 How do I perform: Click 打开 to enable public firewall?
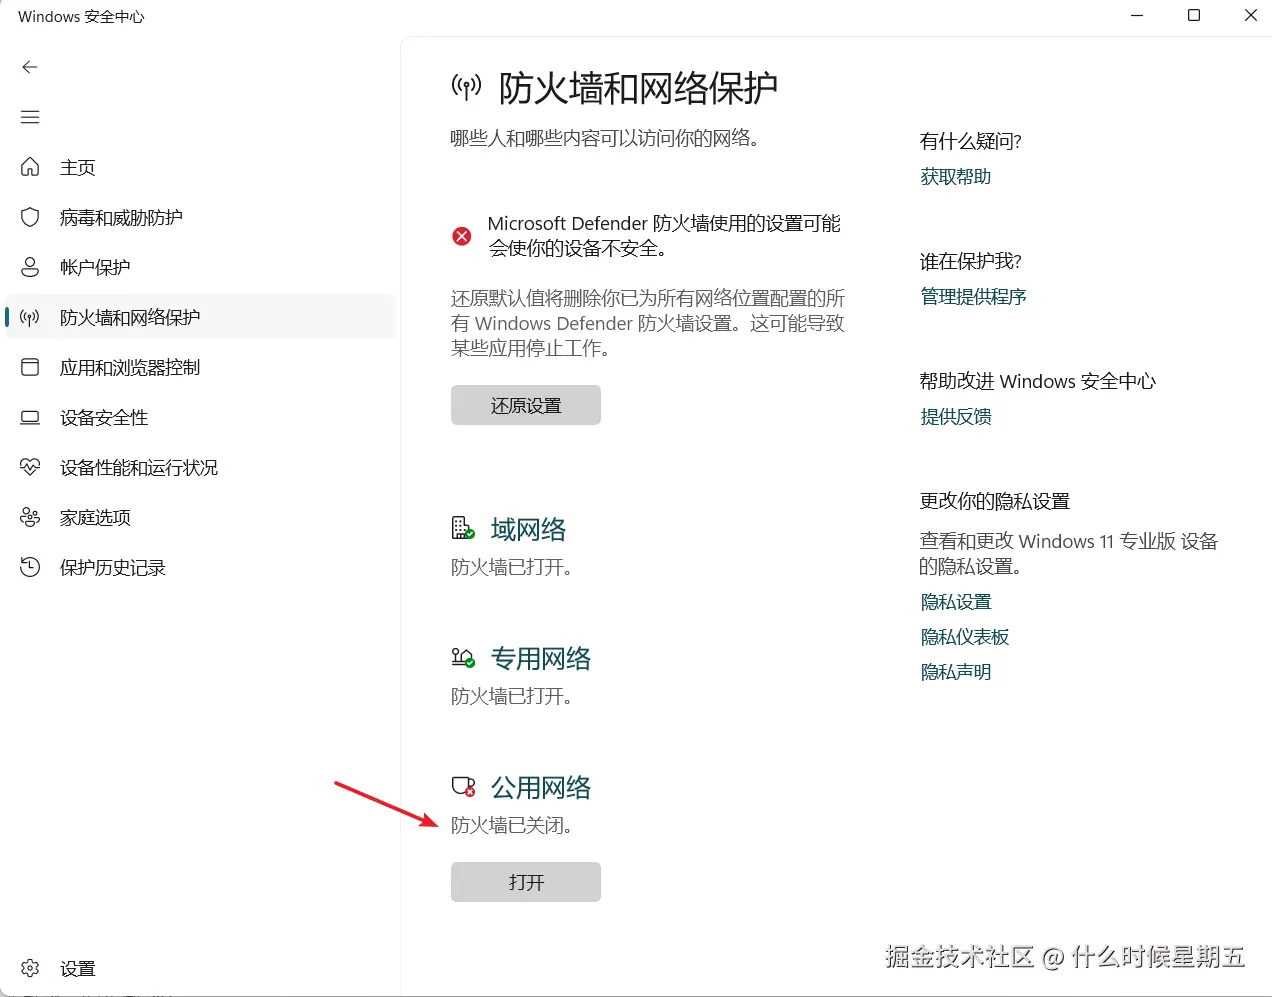[x=526, y=882]
